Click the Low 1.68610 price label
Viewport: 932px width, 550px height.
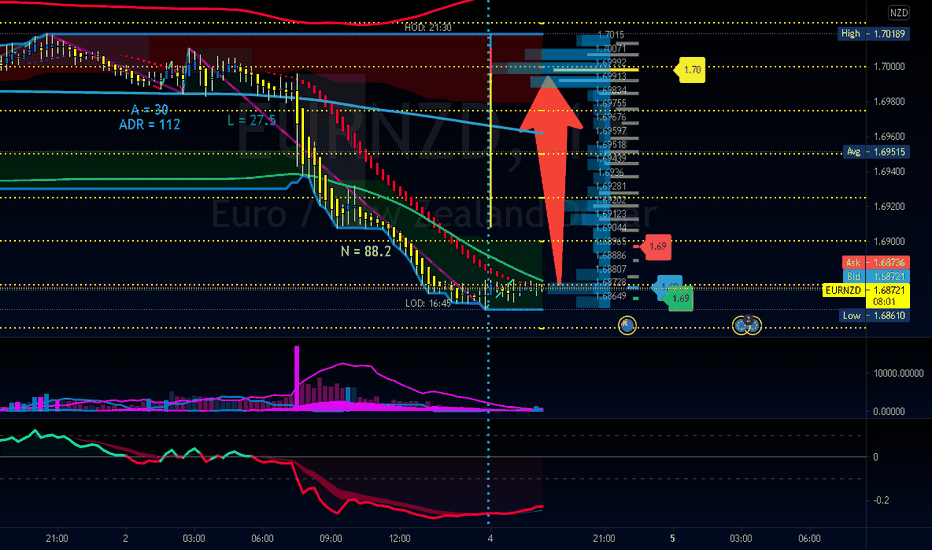point(874,316)
